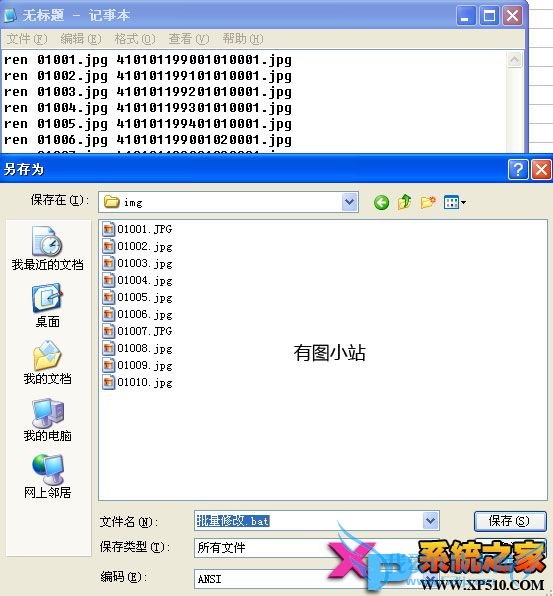Open Network Places (网上邻居) in sidebar

click(x=48, y=476)
